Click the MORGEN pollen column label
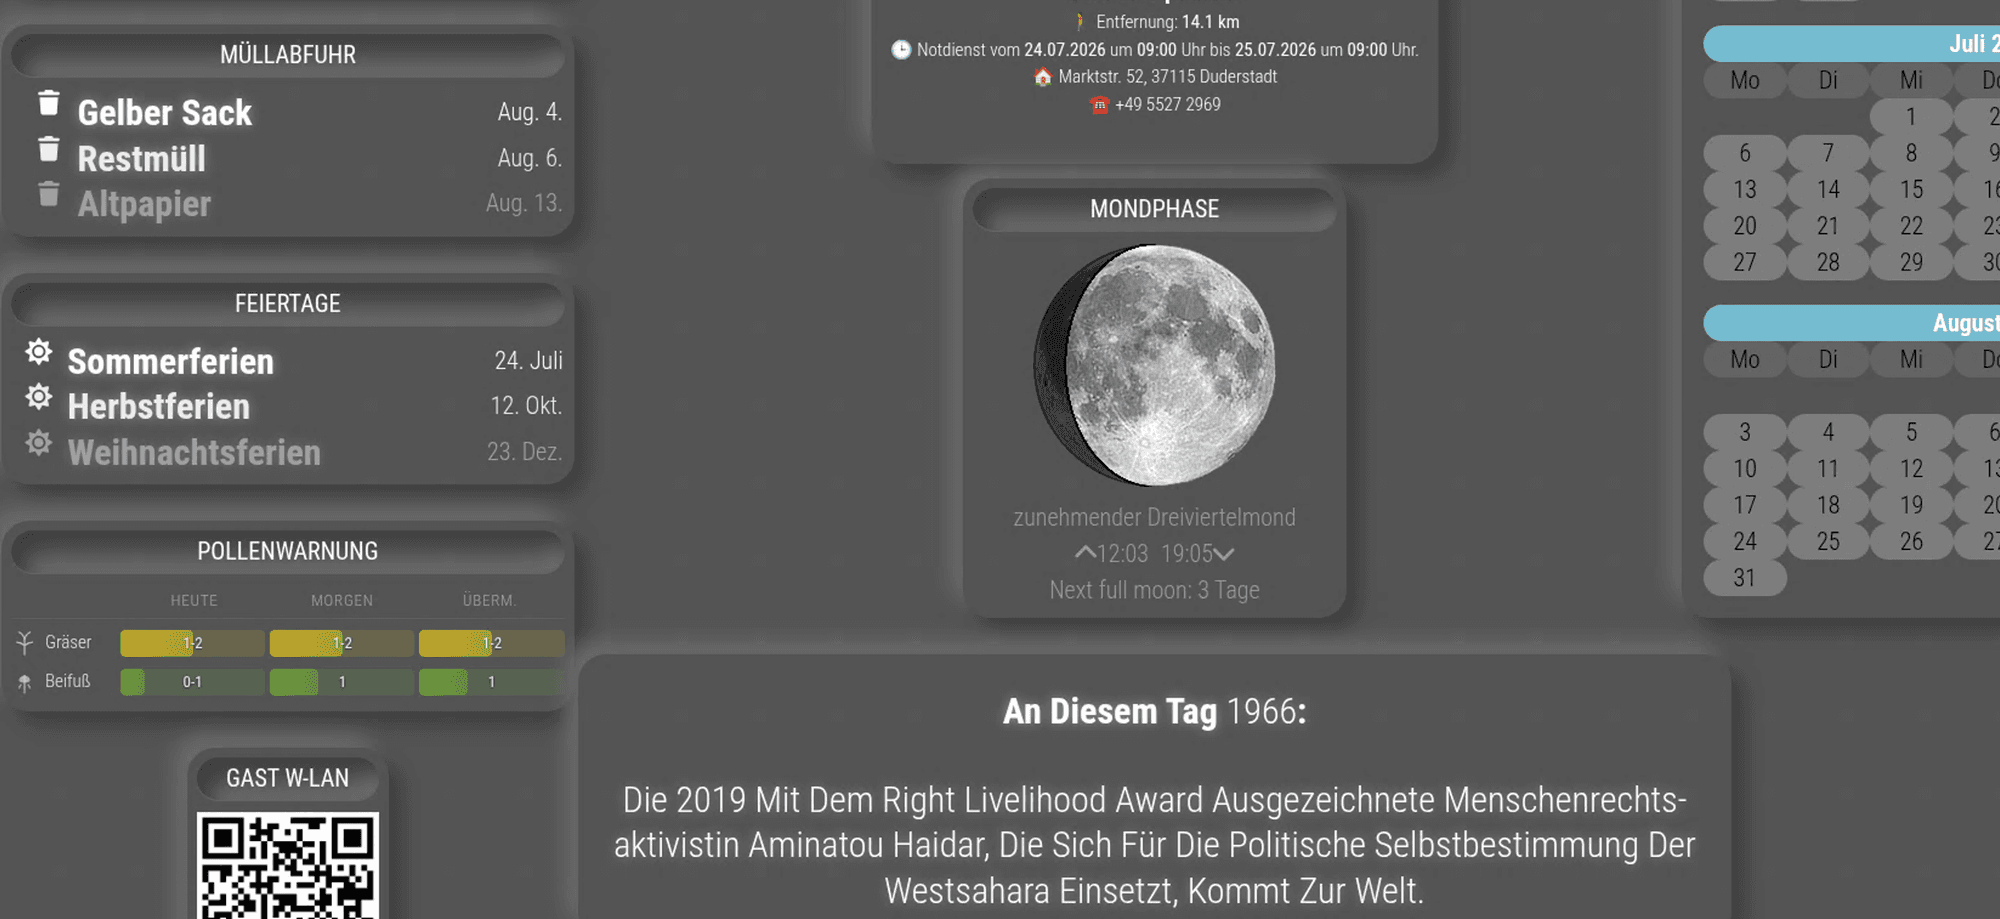Viewport: 2000px width, 919px height. point(342,601)
